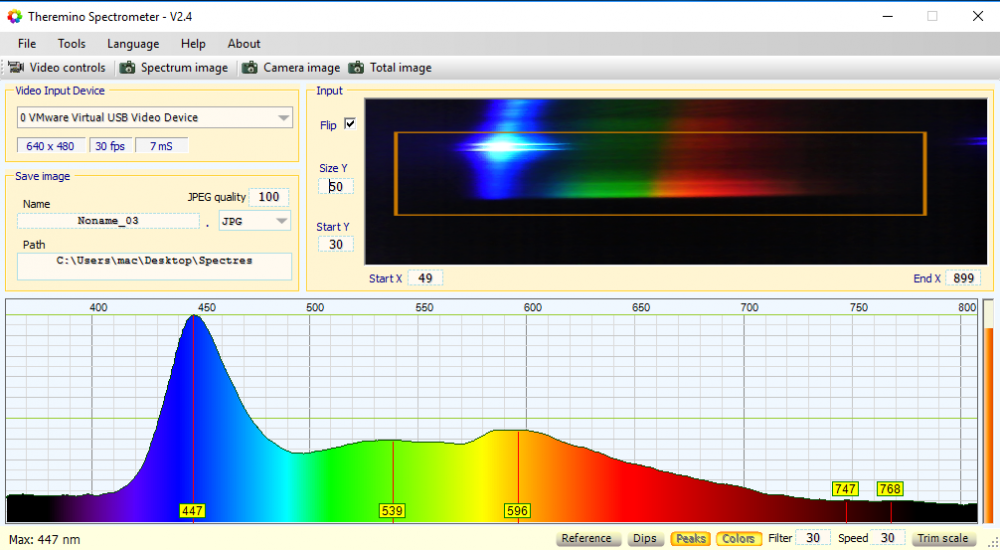Screen dimensions: 1000x550
Task: Click the Max: 447 nm status text
Action: tap(45, 540)
